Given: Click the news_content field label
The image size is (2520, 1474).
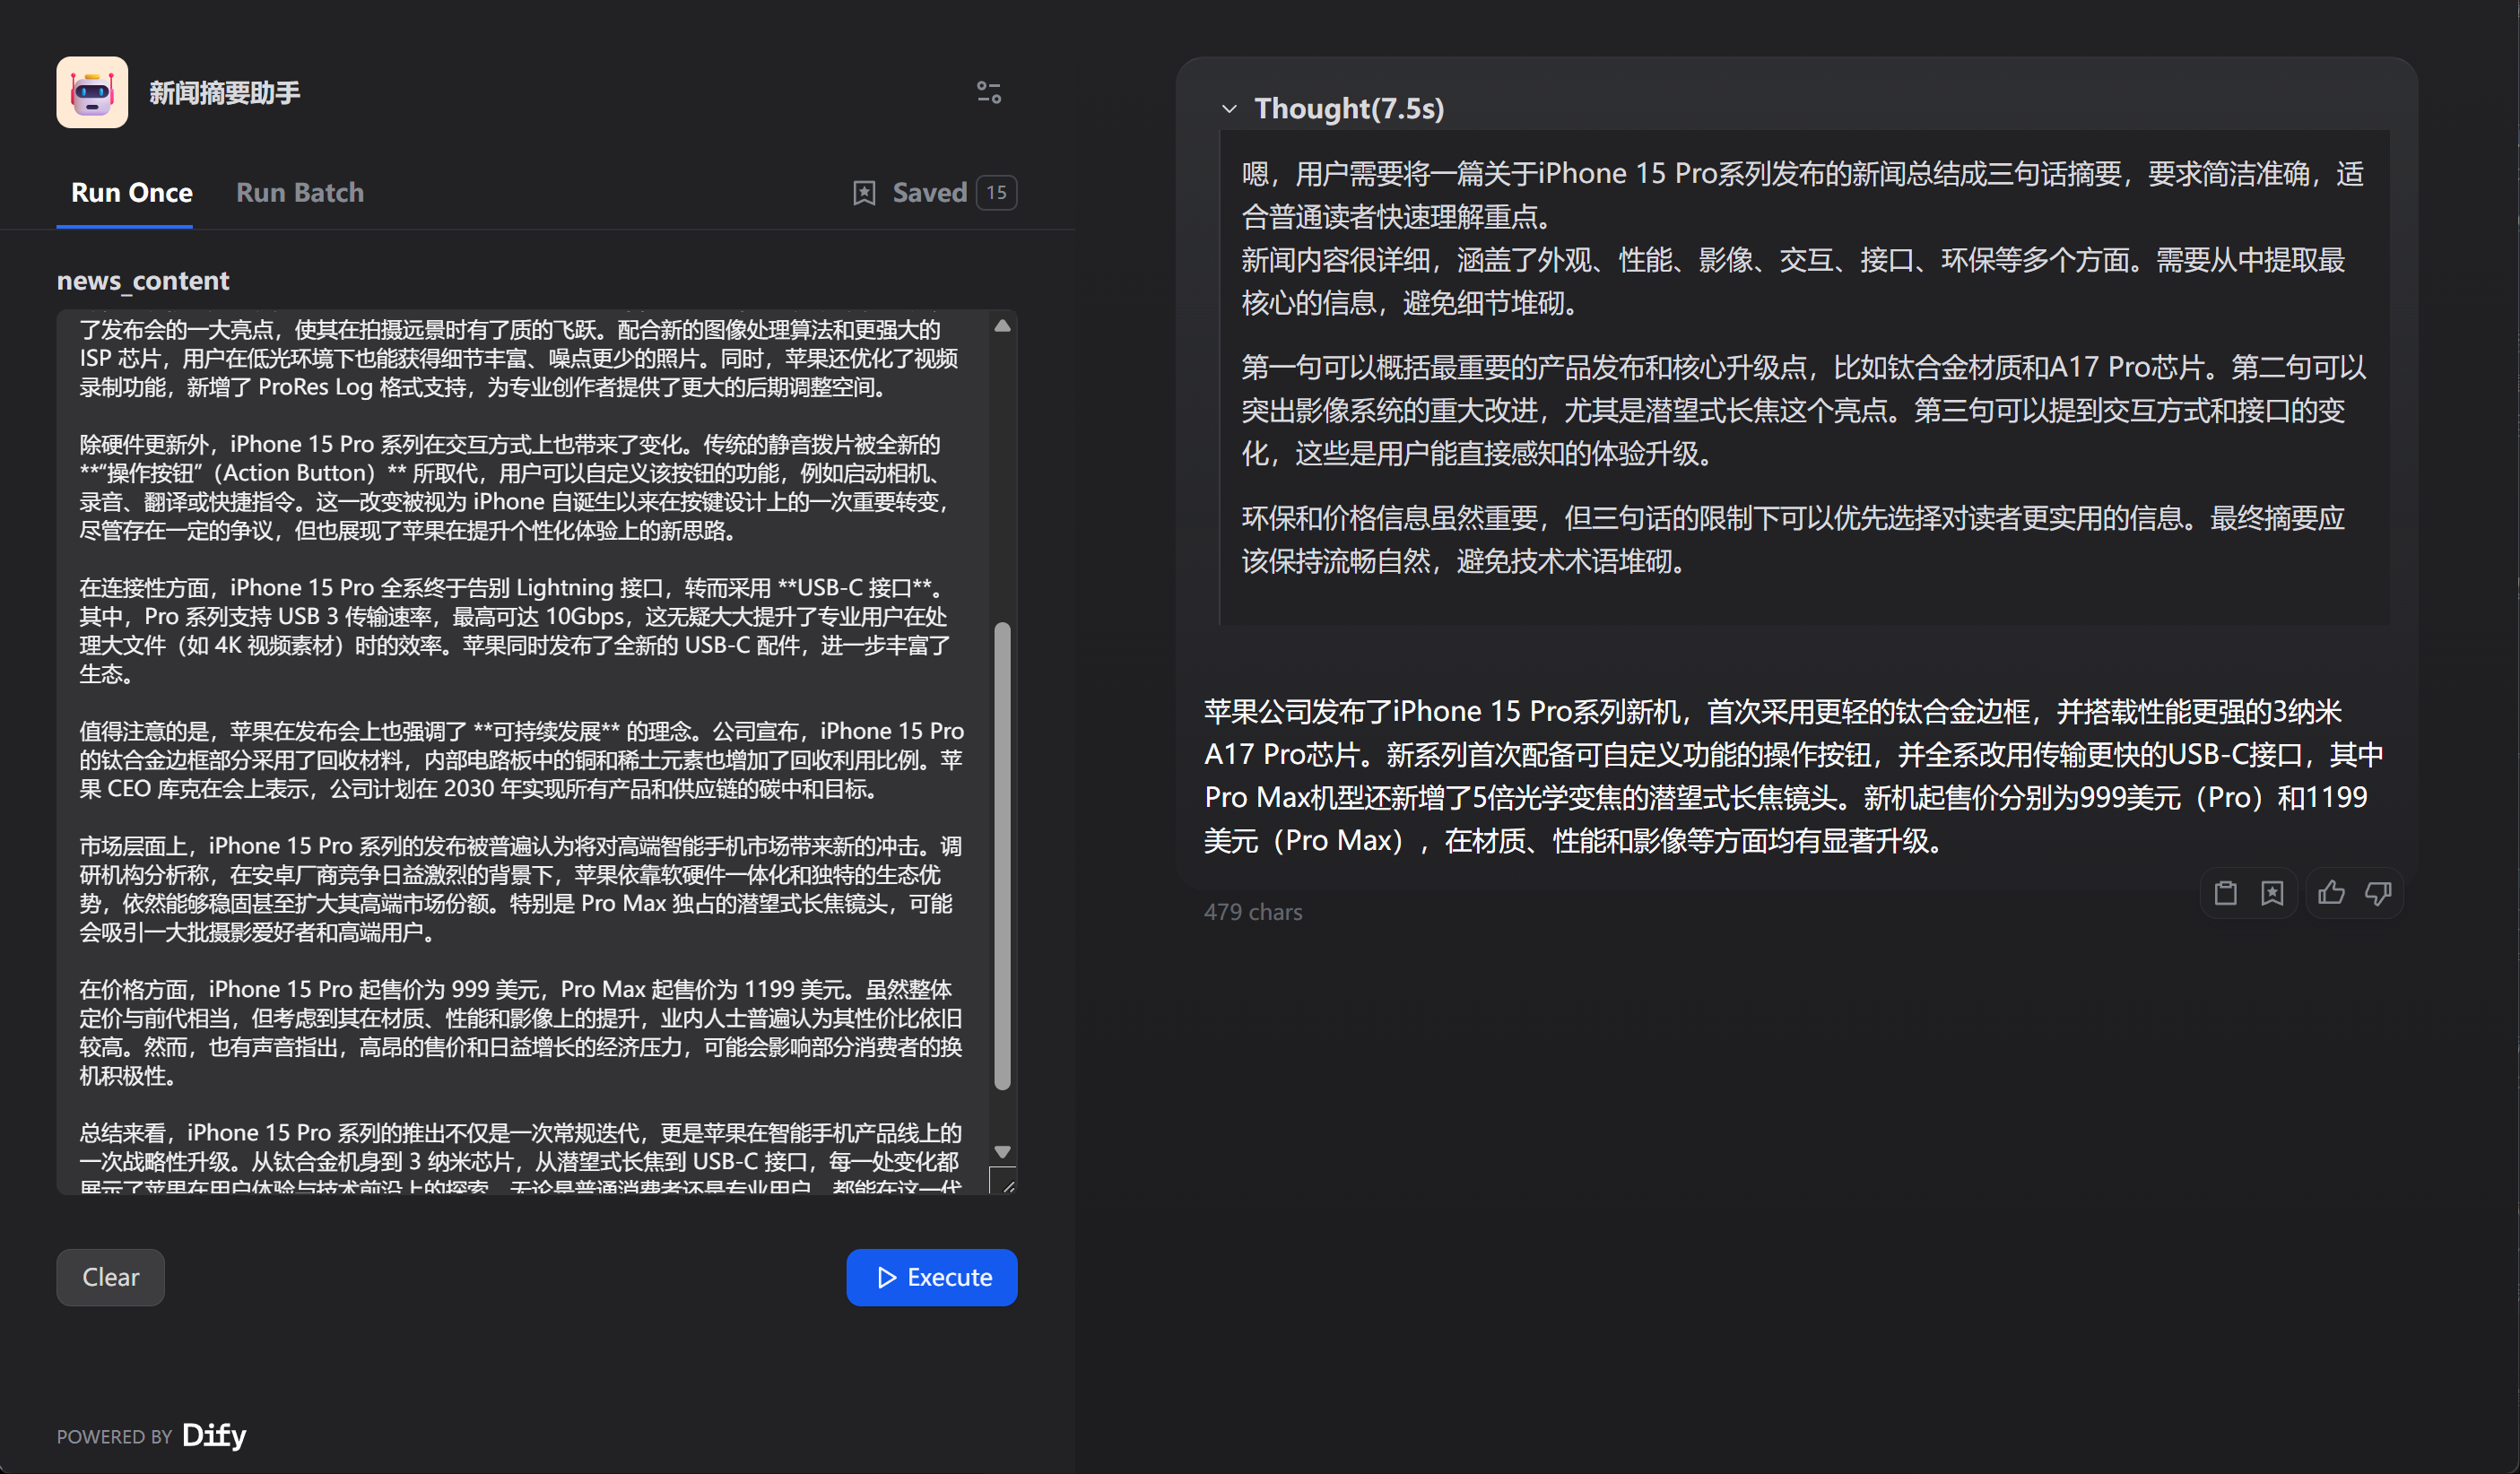Looking at the screenshot, I should pos(143,280).
